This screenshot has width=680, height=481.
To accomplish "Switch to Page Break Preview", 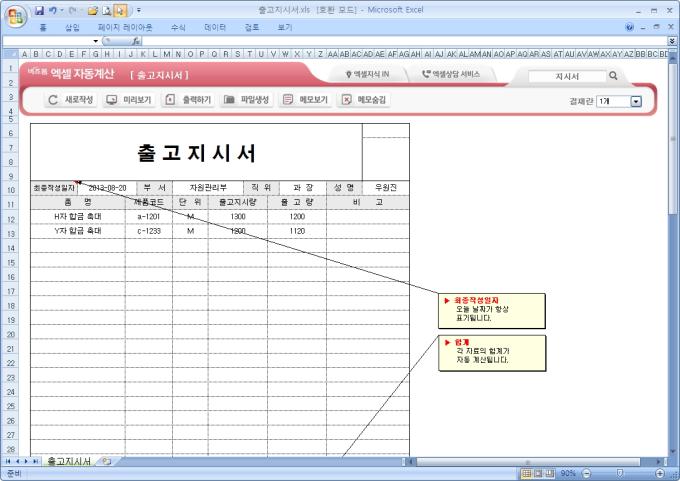I will [x=549, y=472].
